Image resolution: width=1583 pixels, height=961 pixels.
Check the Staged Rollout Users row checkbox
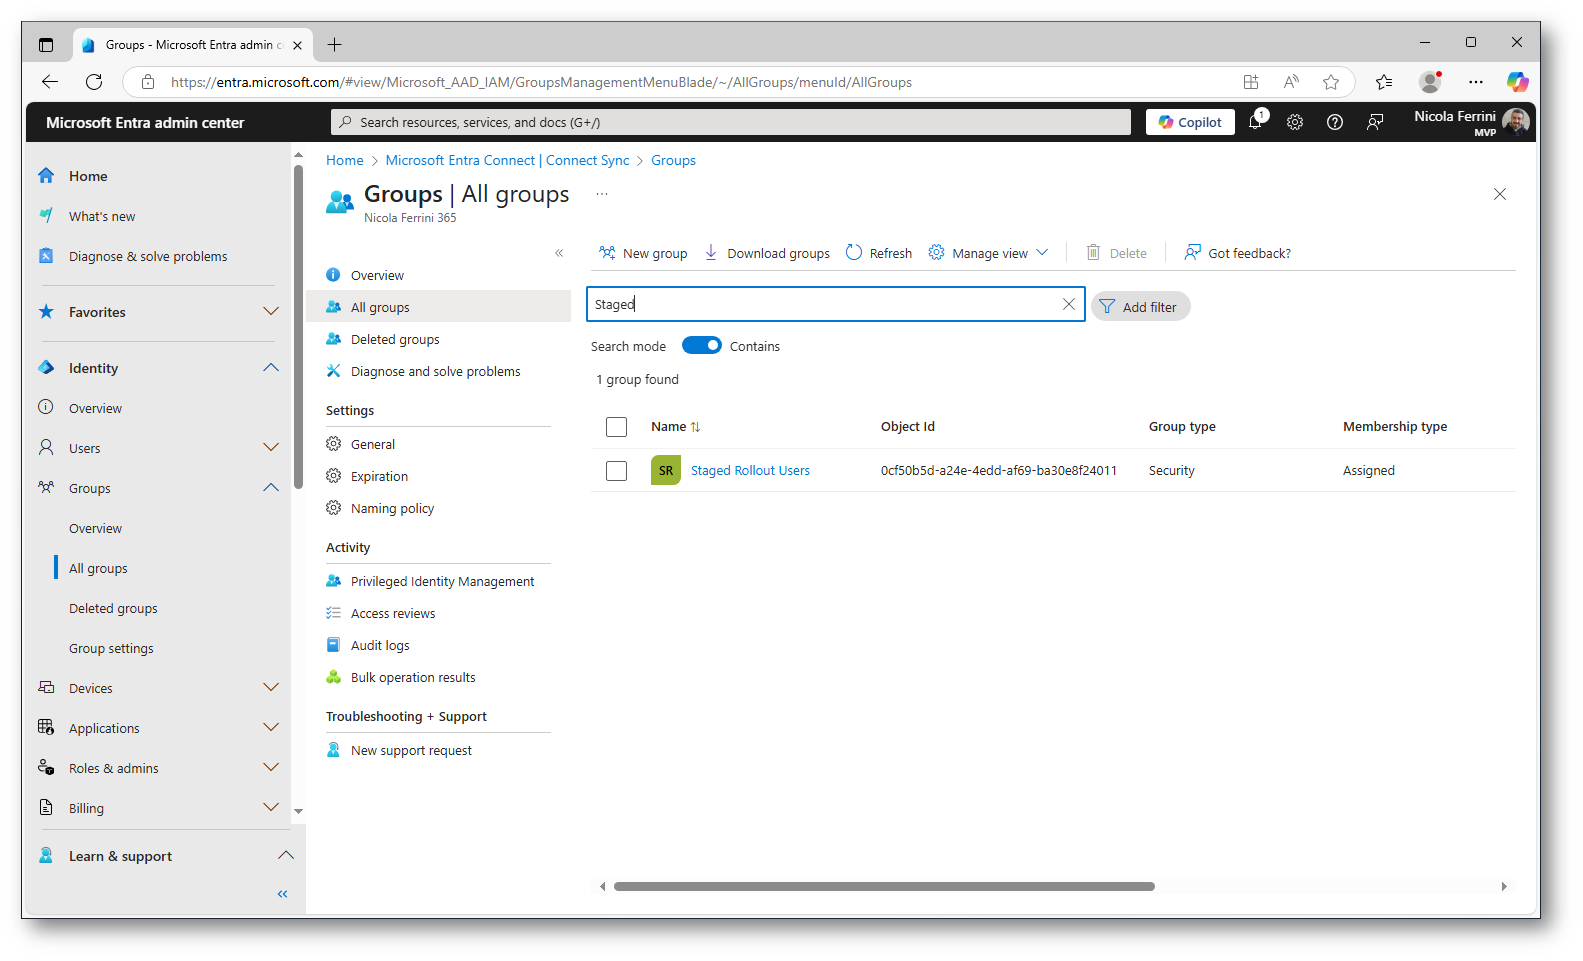pos(617,471)
